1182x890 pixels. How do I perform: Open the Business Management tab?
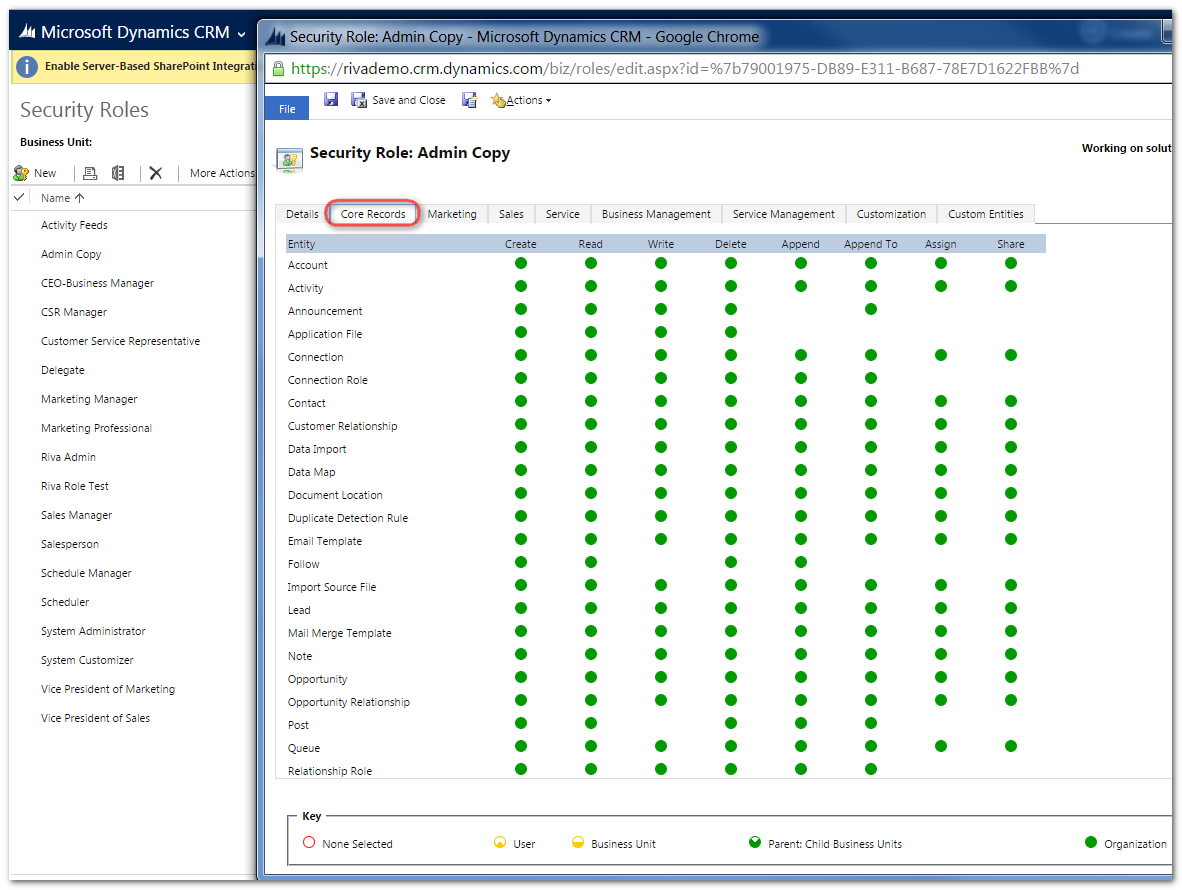(656, 213)
